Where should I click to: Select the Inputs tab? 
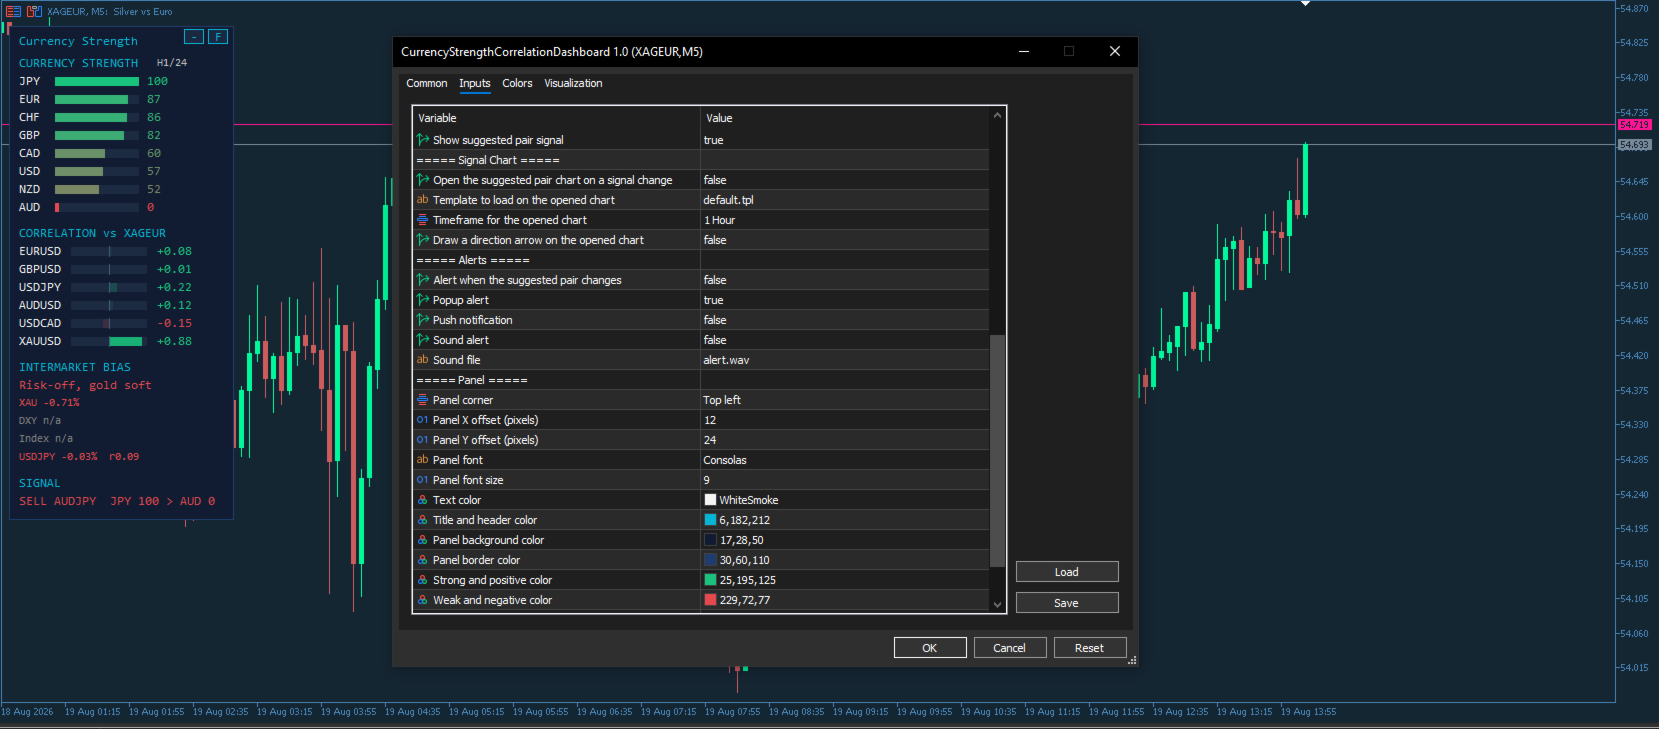tap(475, 83)
